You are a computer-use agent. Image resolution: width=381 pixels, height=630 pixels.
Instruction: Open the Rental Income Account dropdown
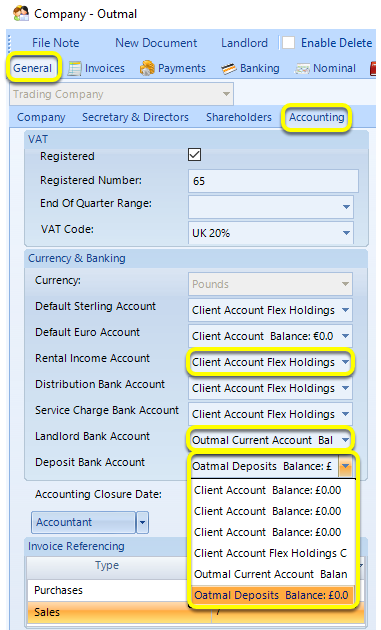(x=345, y=362)
